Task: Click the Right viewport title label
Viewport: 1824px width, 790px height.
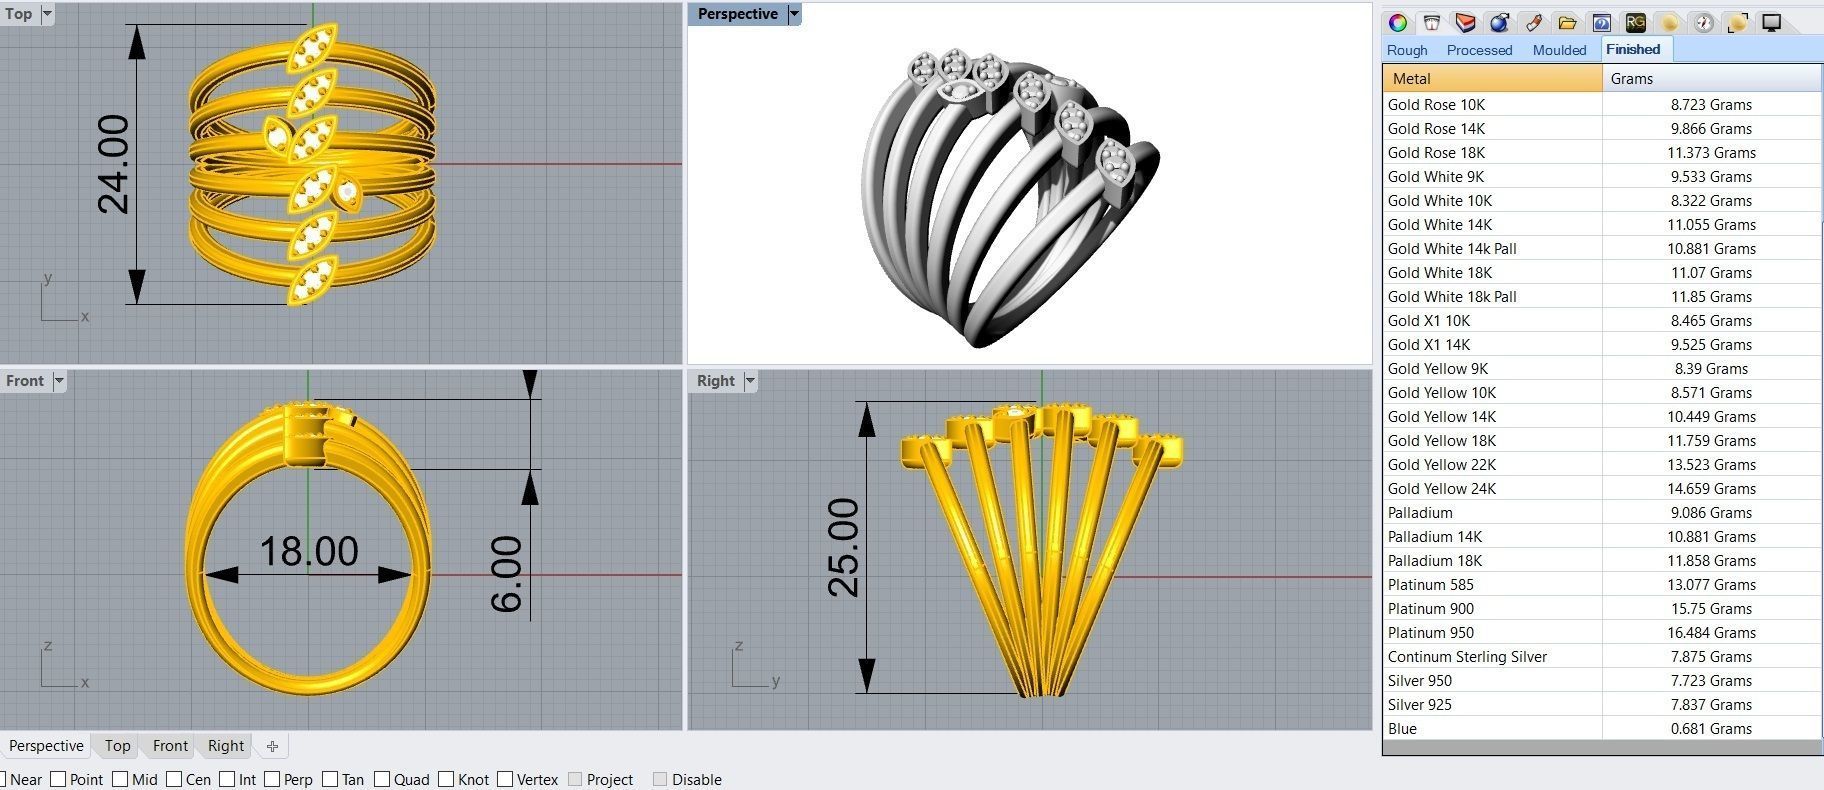Action: click(716, 381)
